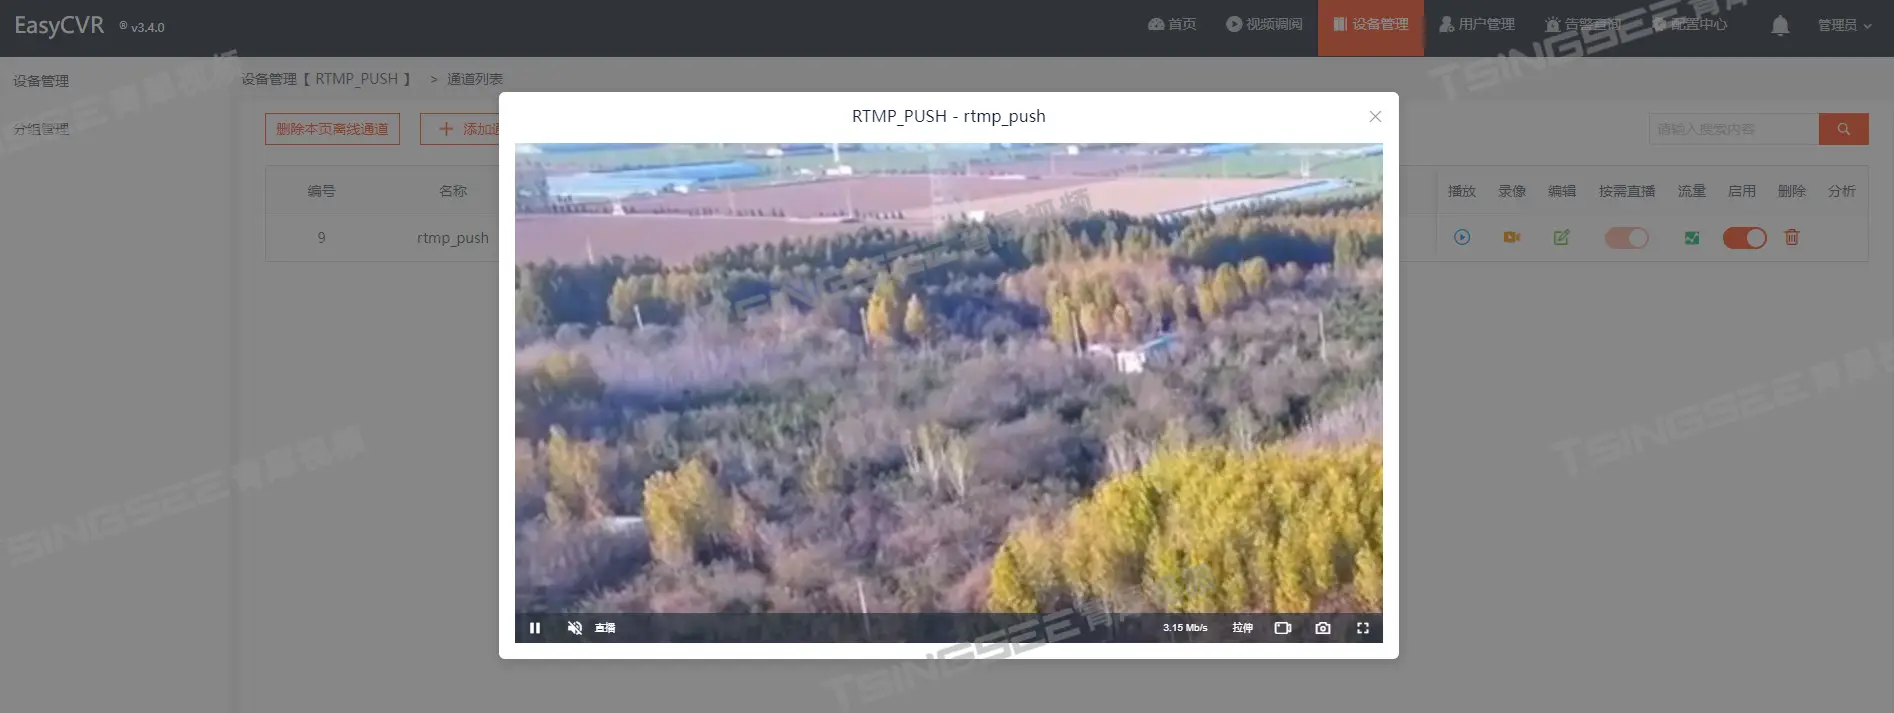This screenshot has height=713, width=1894.
Task: Click the rtmp_push name cell
Action: 453,238
